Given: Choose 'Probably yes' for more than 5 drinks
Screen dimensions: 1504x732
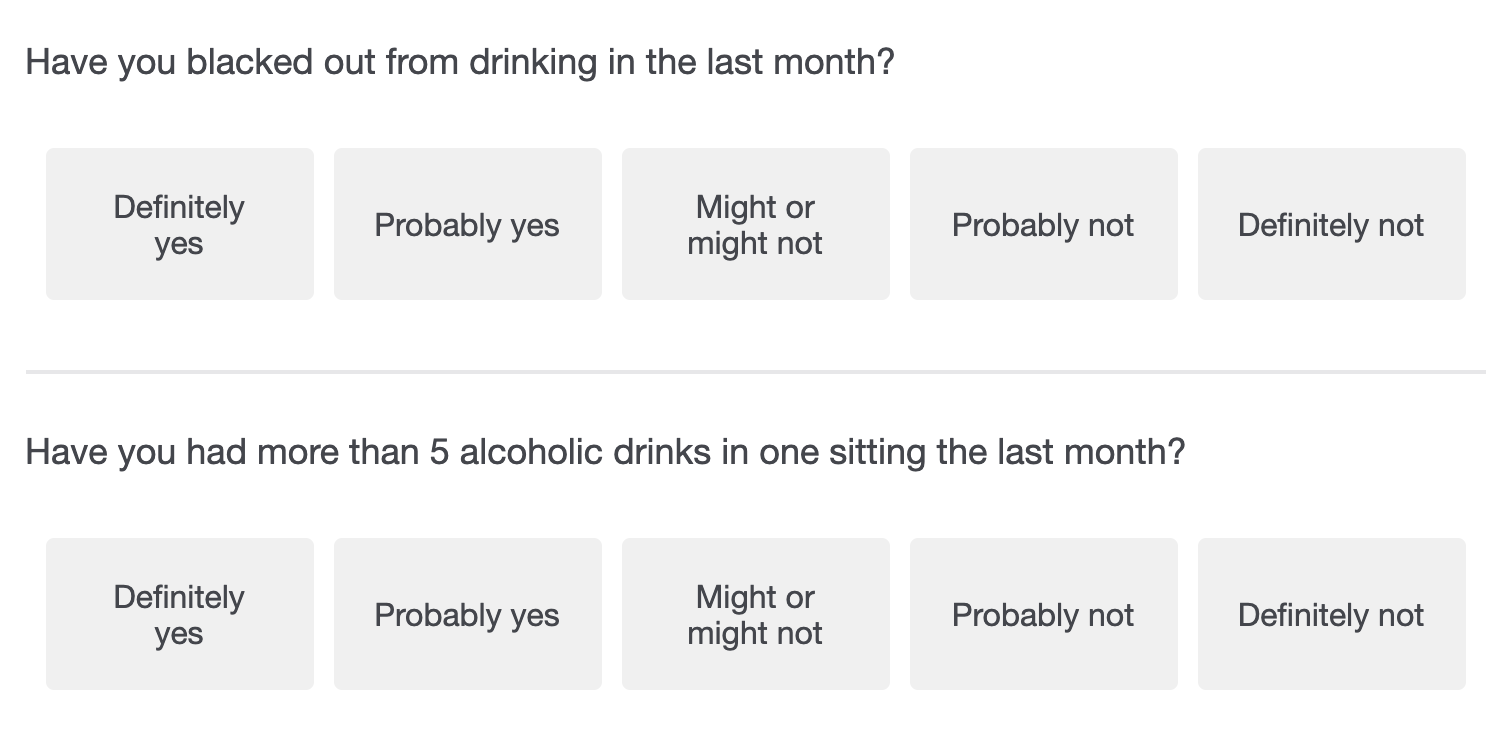Looking at the screenshot, I should click(x=468, y=614).
